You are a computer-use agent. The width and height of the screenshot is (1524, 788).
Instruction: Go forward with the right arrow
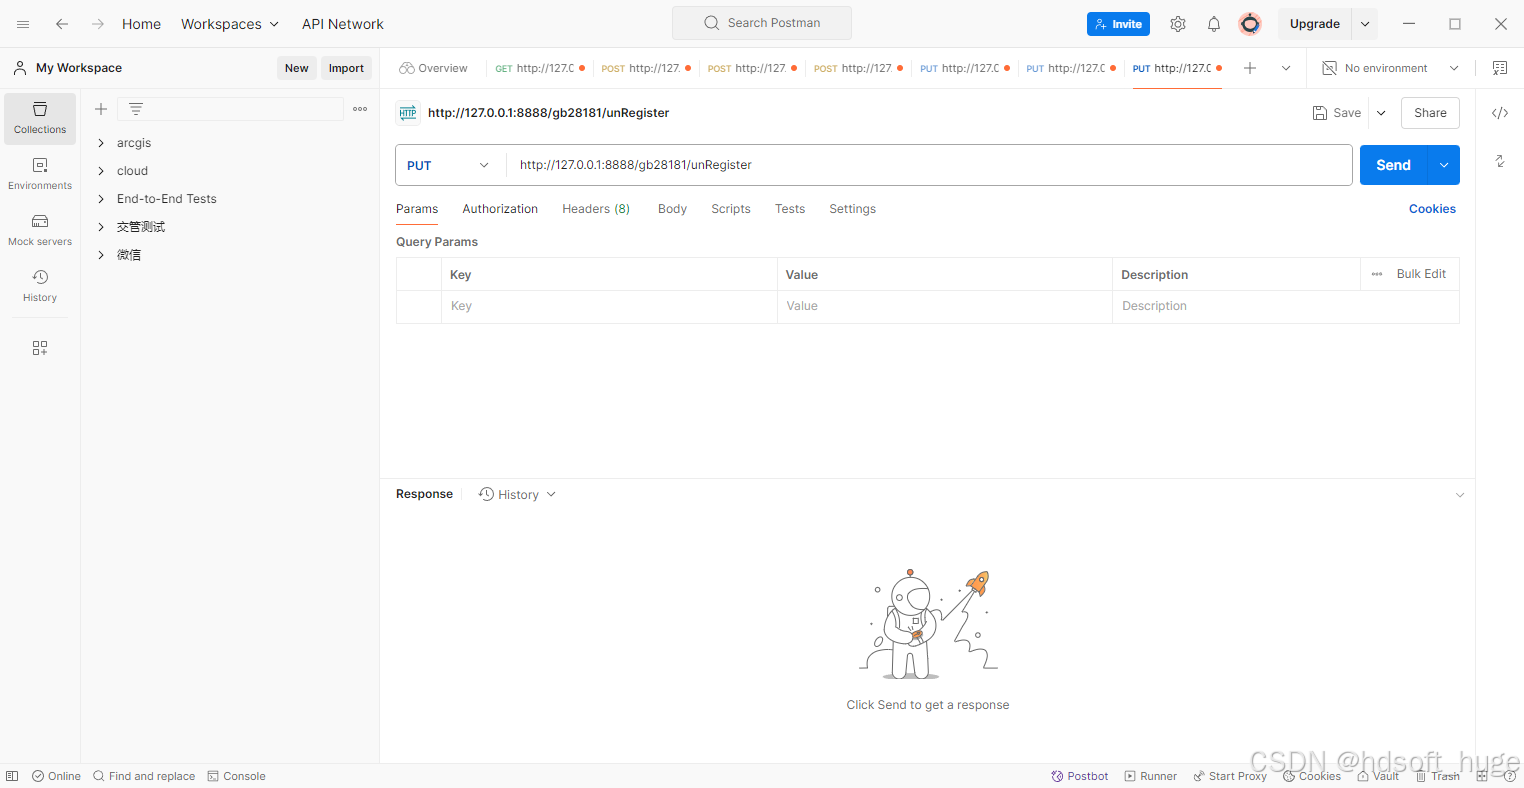click(x=98, y=24)
